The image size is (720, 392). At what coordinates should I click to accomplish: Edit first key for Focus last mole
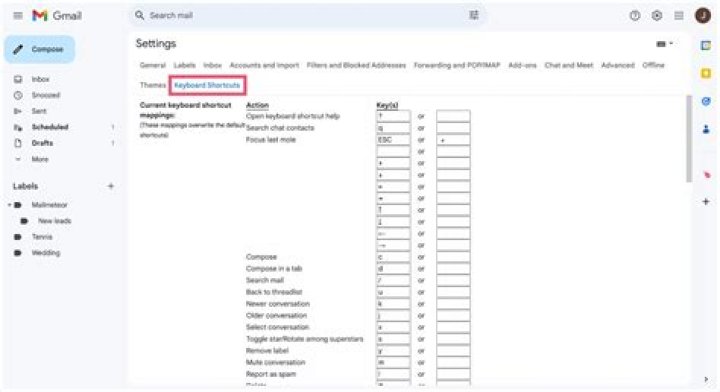coord(393,140)
